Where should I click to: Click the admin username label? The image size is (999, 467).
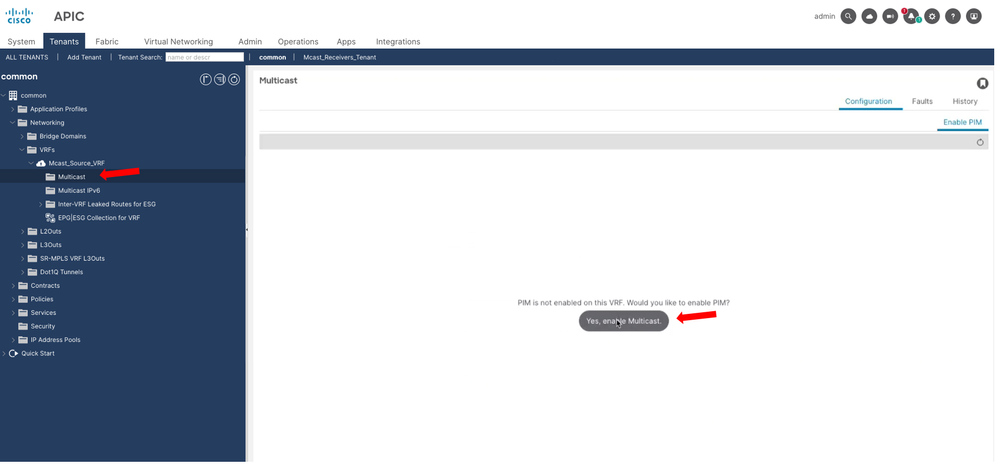[x=824, y=17]
